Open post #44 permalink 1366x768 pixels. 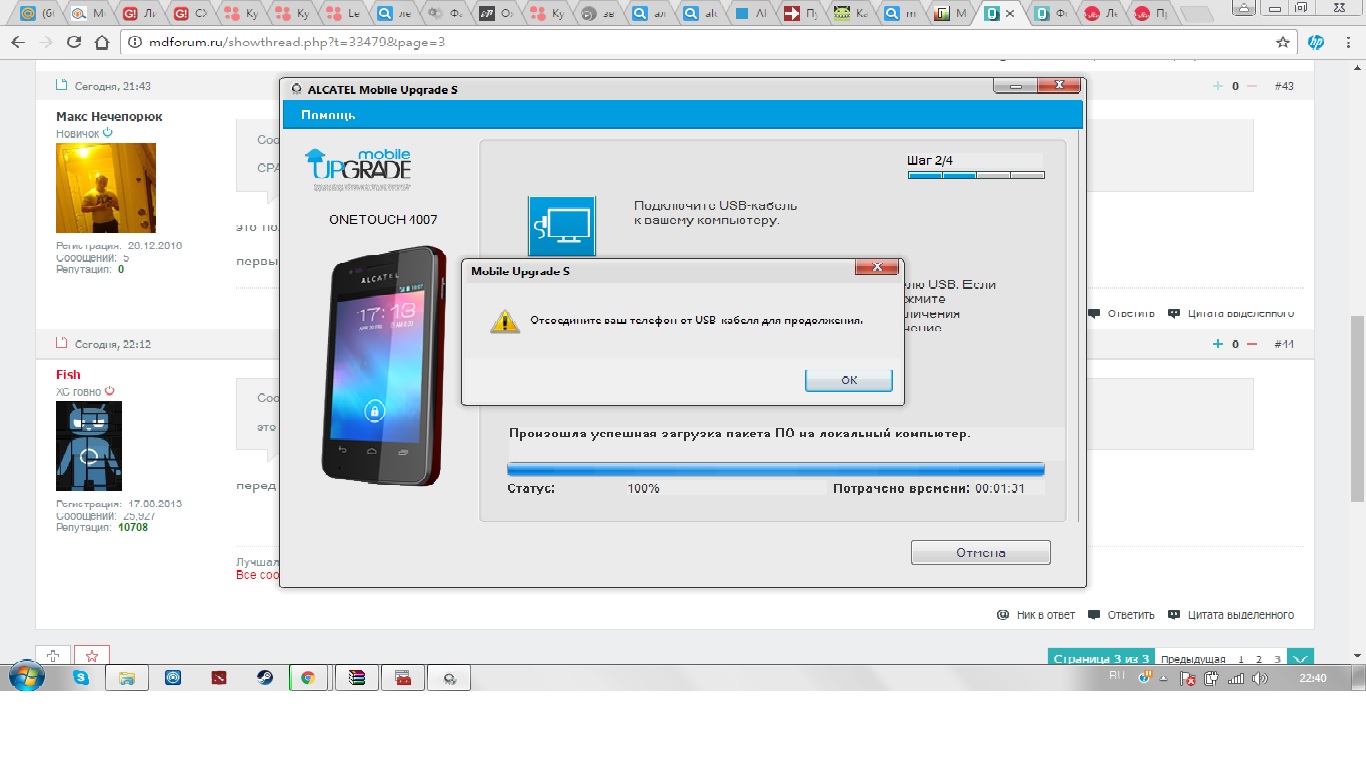coord(1284,344)
